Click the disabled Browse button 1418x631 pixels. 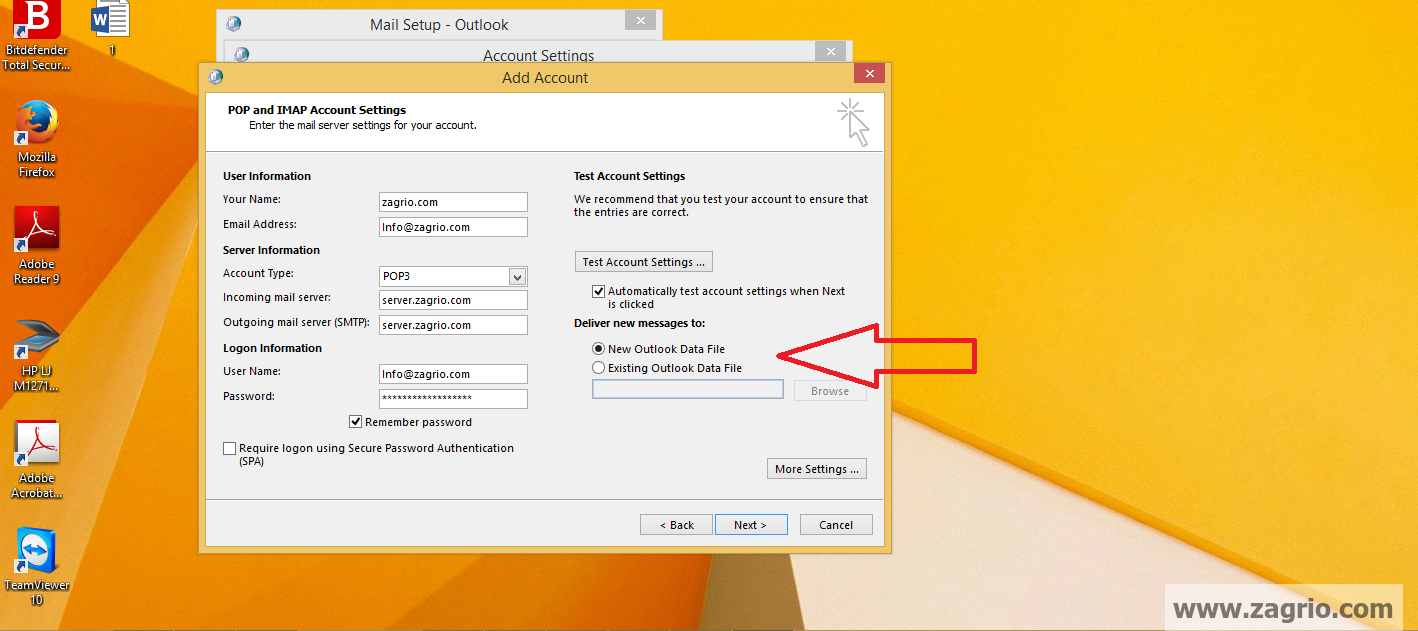coord(830,391)
